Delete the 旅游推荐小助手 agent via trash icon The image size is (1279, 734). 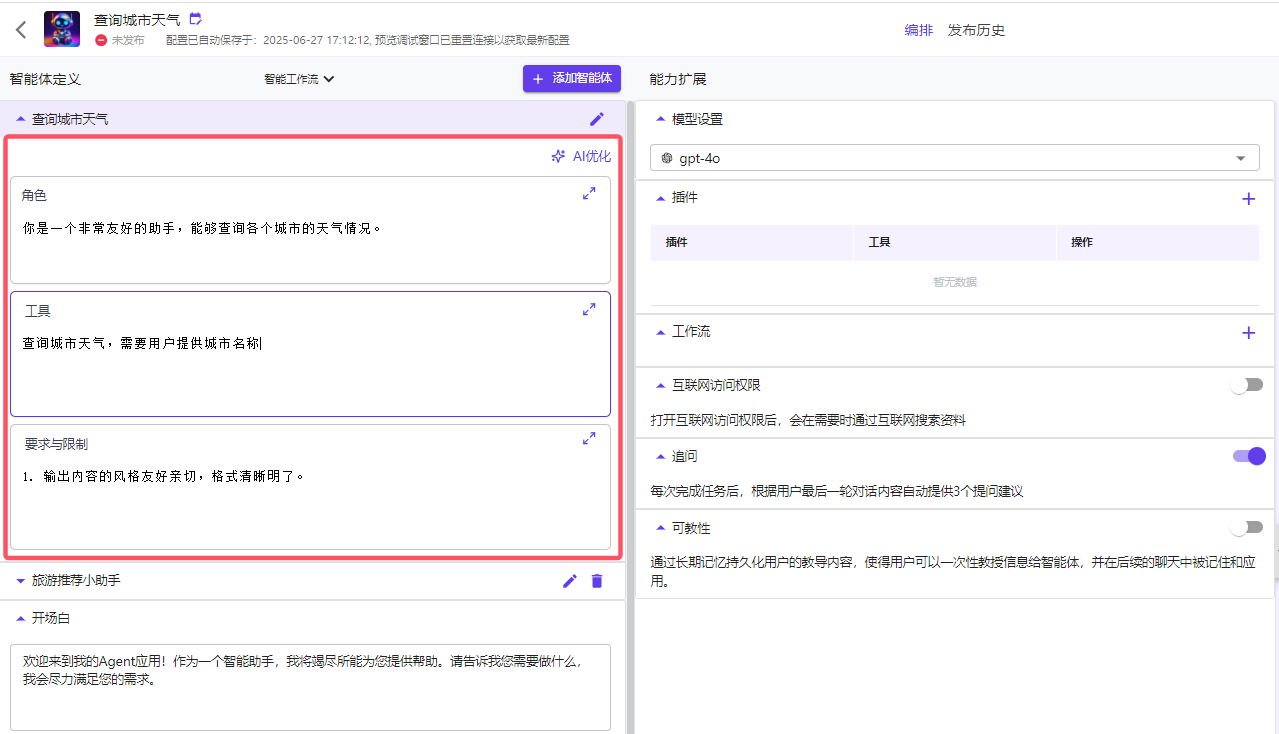pyautogui.click(x=597, y=581)
